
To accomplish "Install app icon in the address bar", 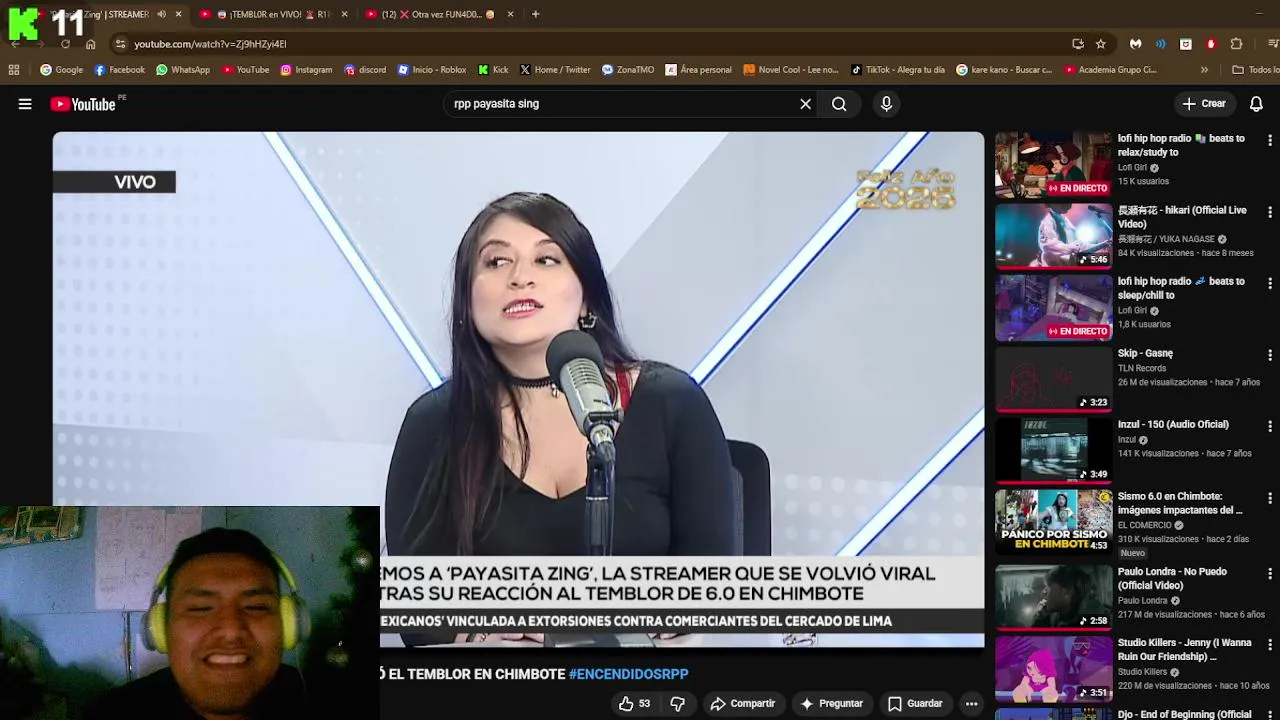I will (x=1077, y=44).
